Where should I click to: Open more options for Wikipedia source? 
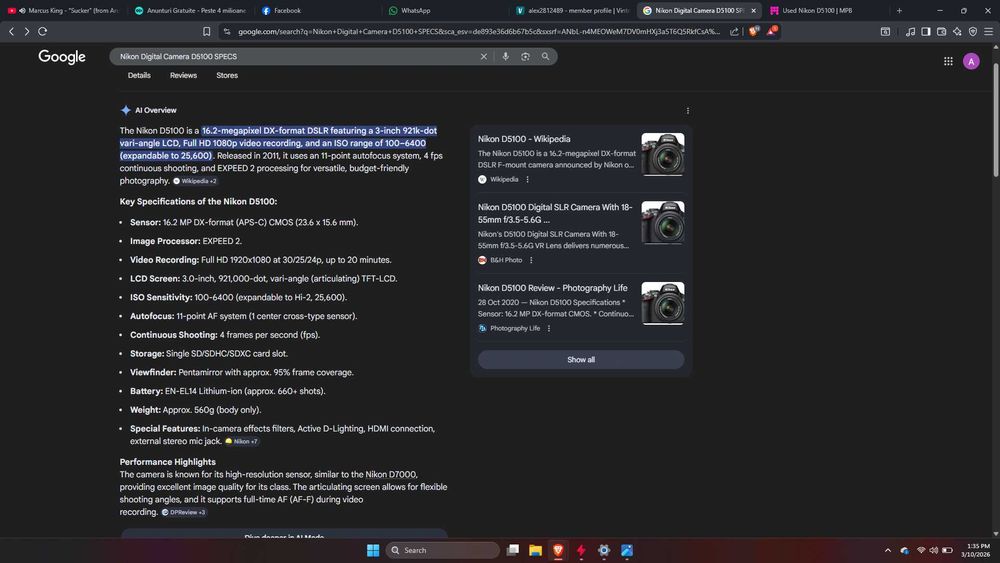[x=527, y=179]
